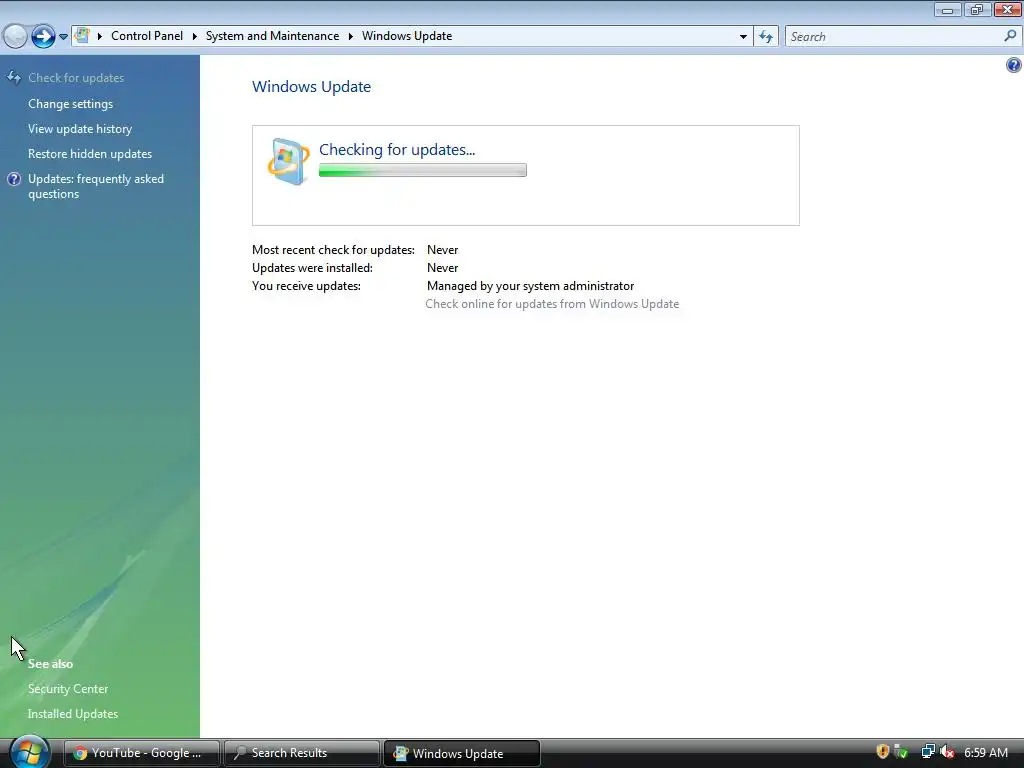Minimize the Windows Update window
This screenshot has height=768, width=1024.
[947, 9]
